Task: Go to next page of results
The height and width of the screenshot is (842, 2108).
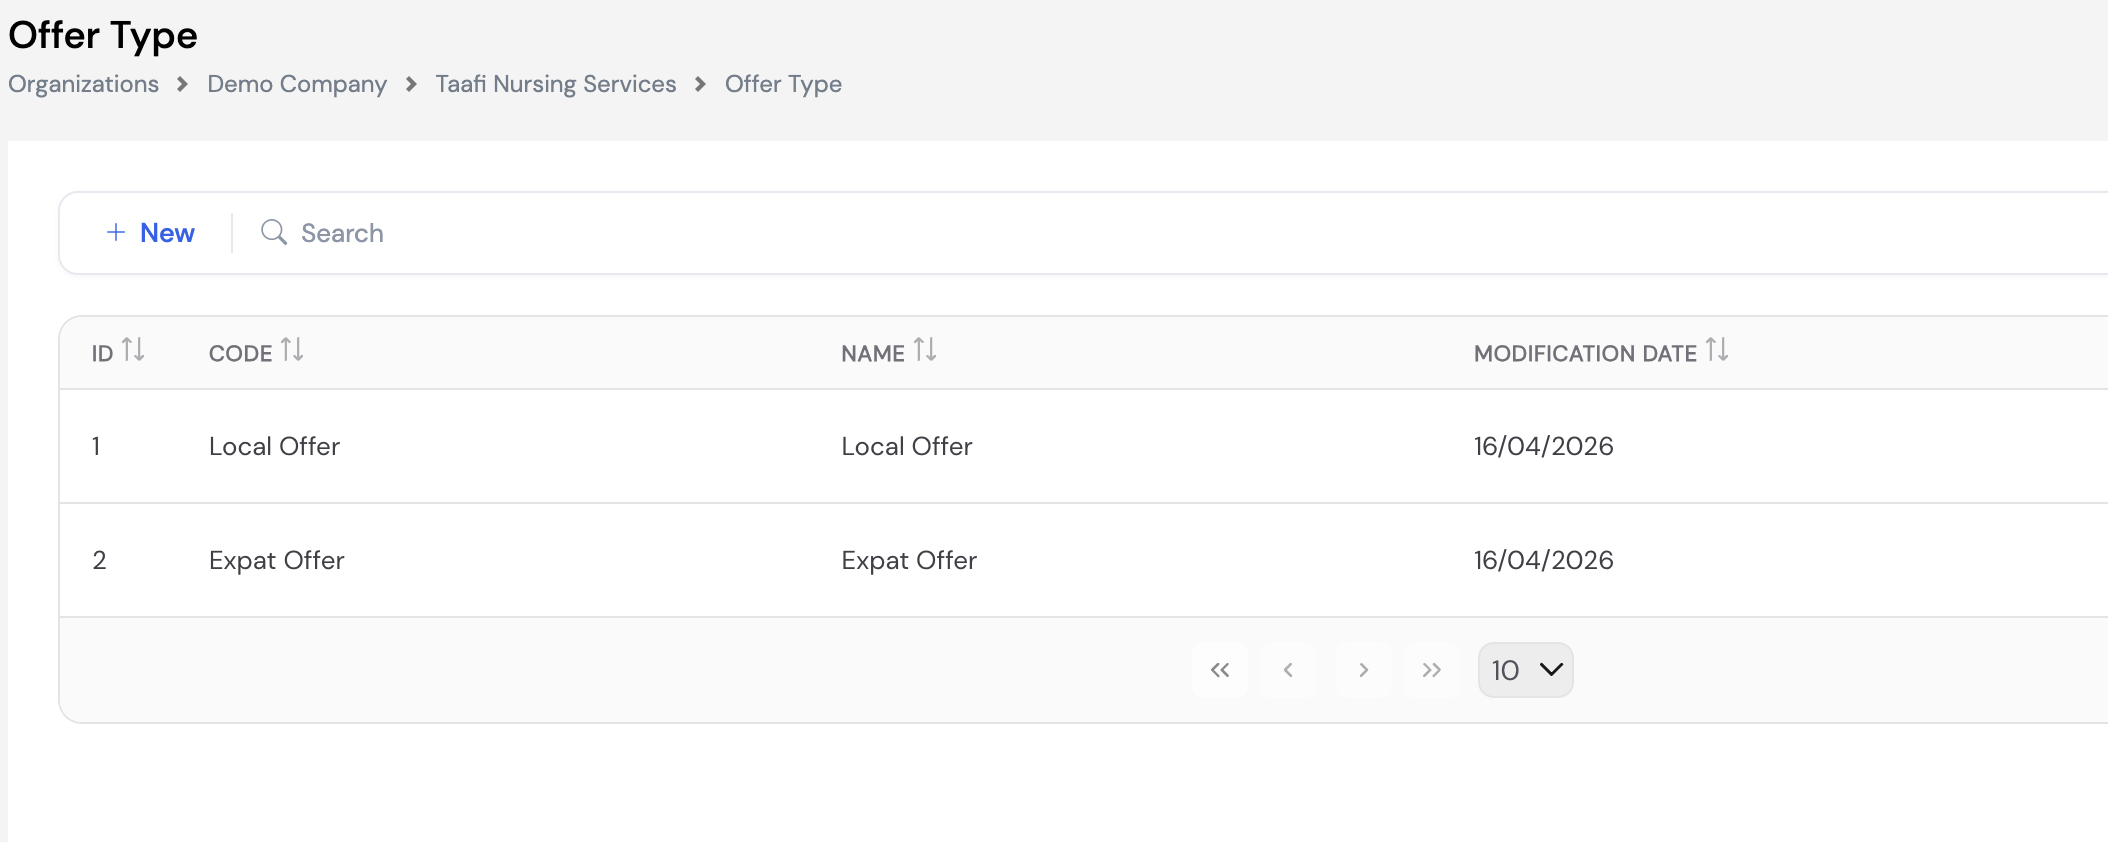Action: [1364, 670]
